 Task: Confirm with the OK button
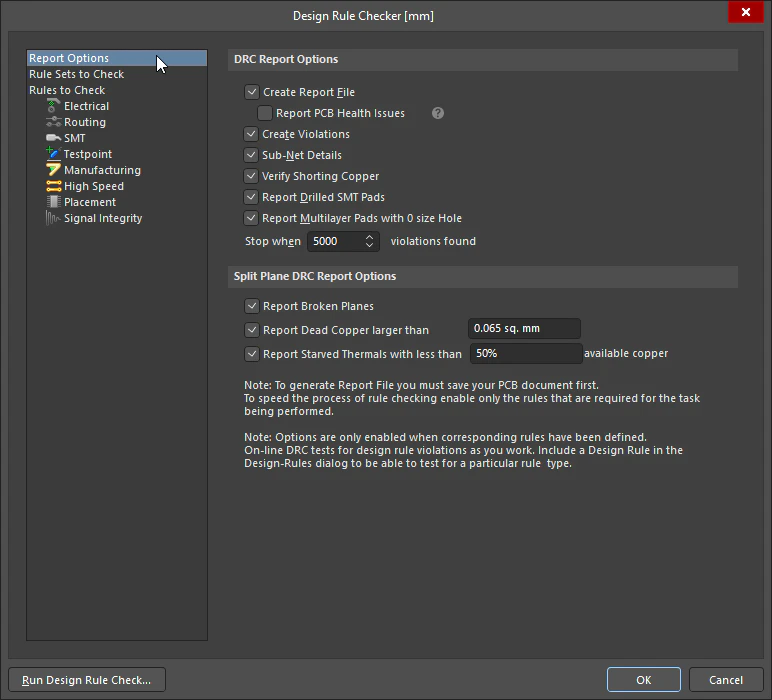(x=643, y=680)
